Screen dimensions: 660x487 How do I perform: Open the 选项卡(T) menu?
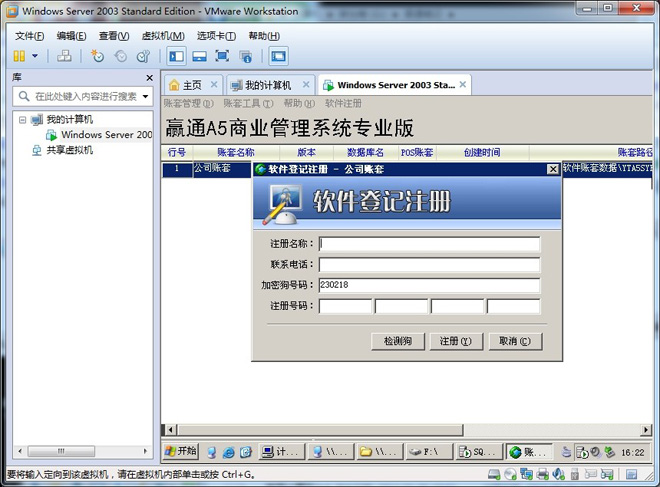click(216, 36)
